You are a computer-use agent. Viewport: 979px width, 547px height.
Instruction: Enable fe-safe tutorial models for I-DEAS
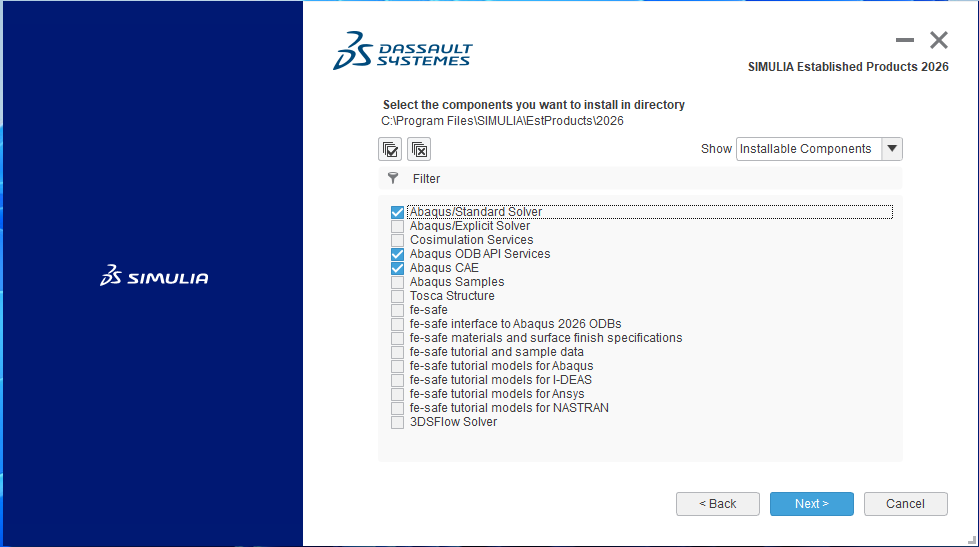(x=397, y=380)
